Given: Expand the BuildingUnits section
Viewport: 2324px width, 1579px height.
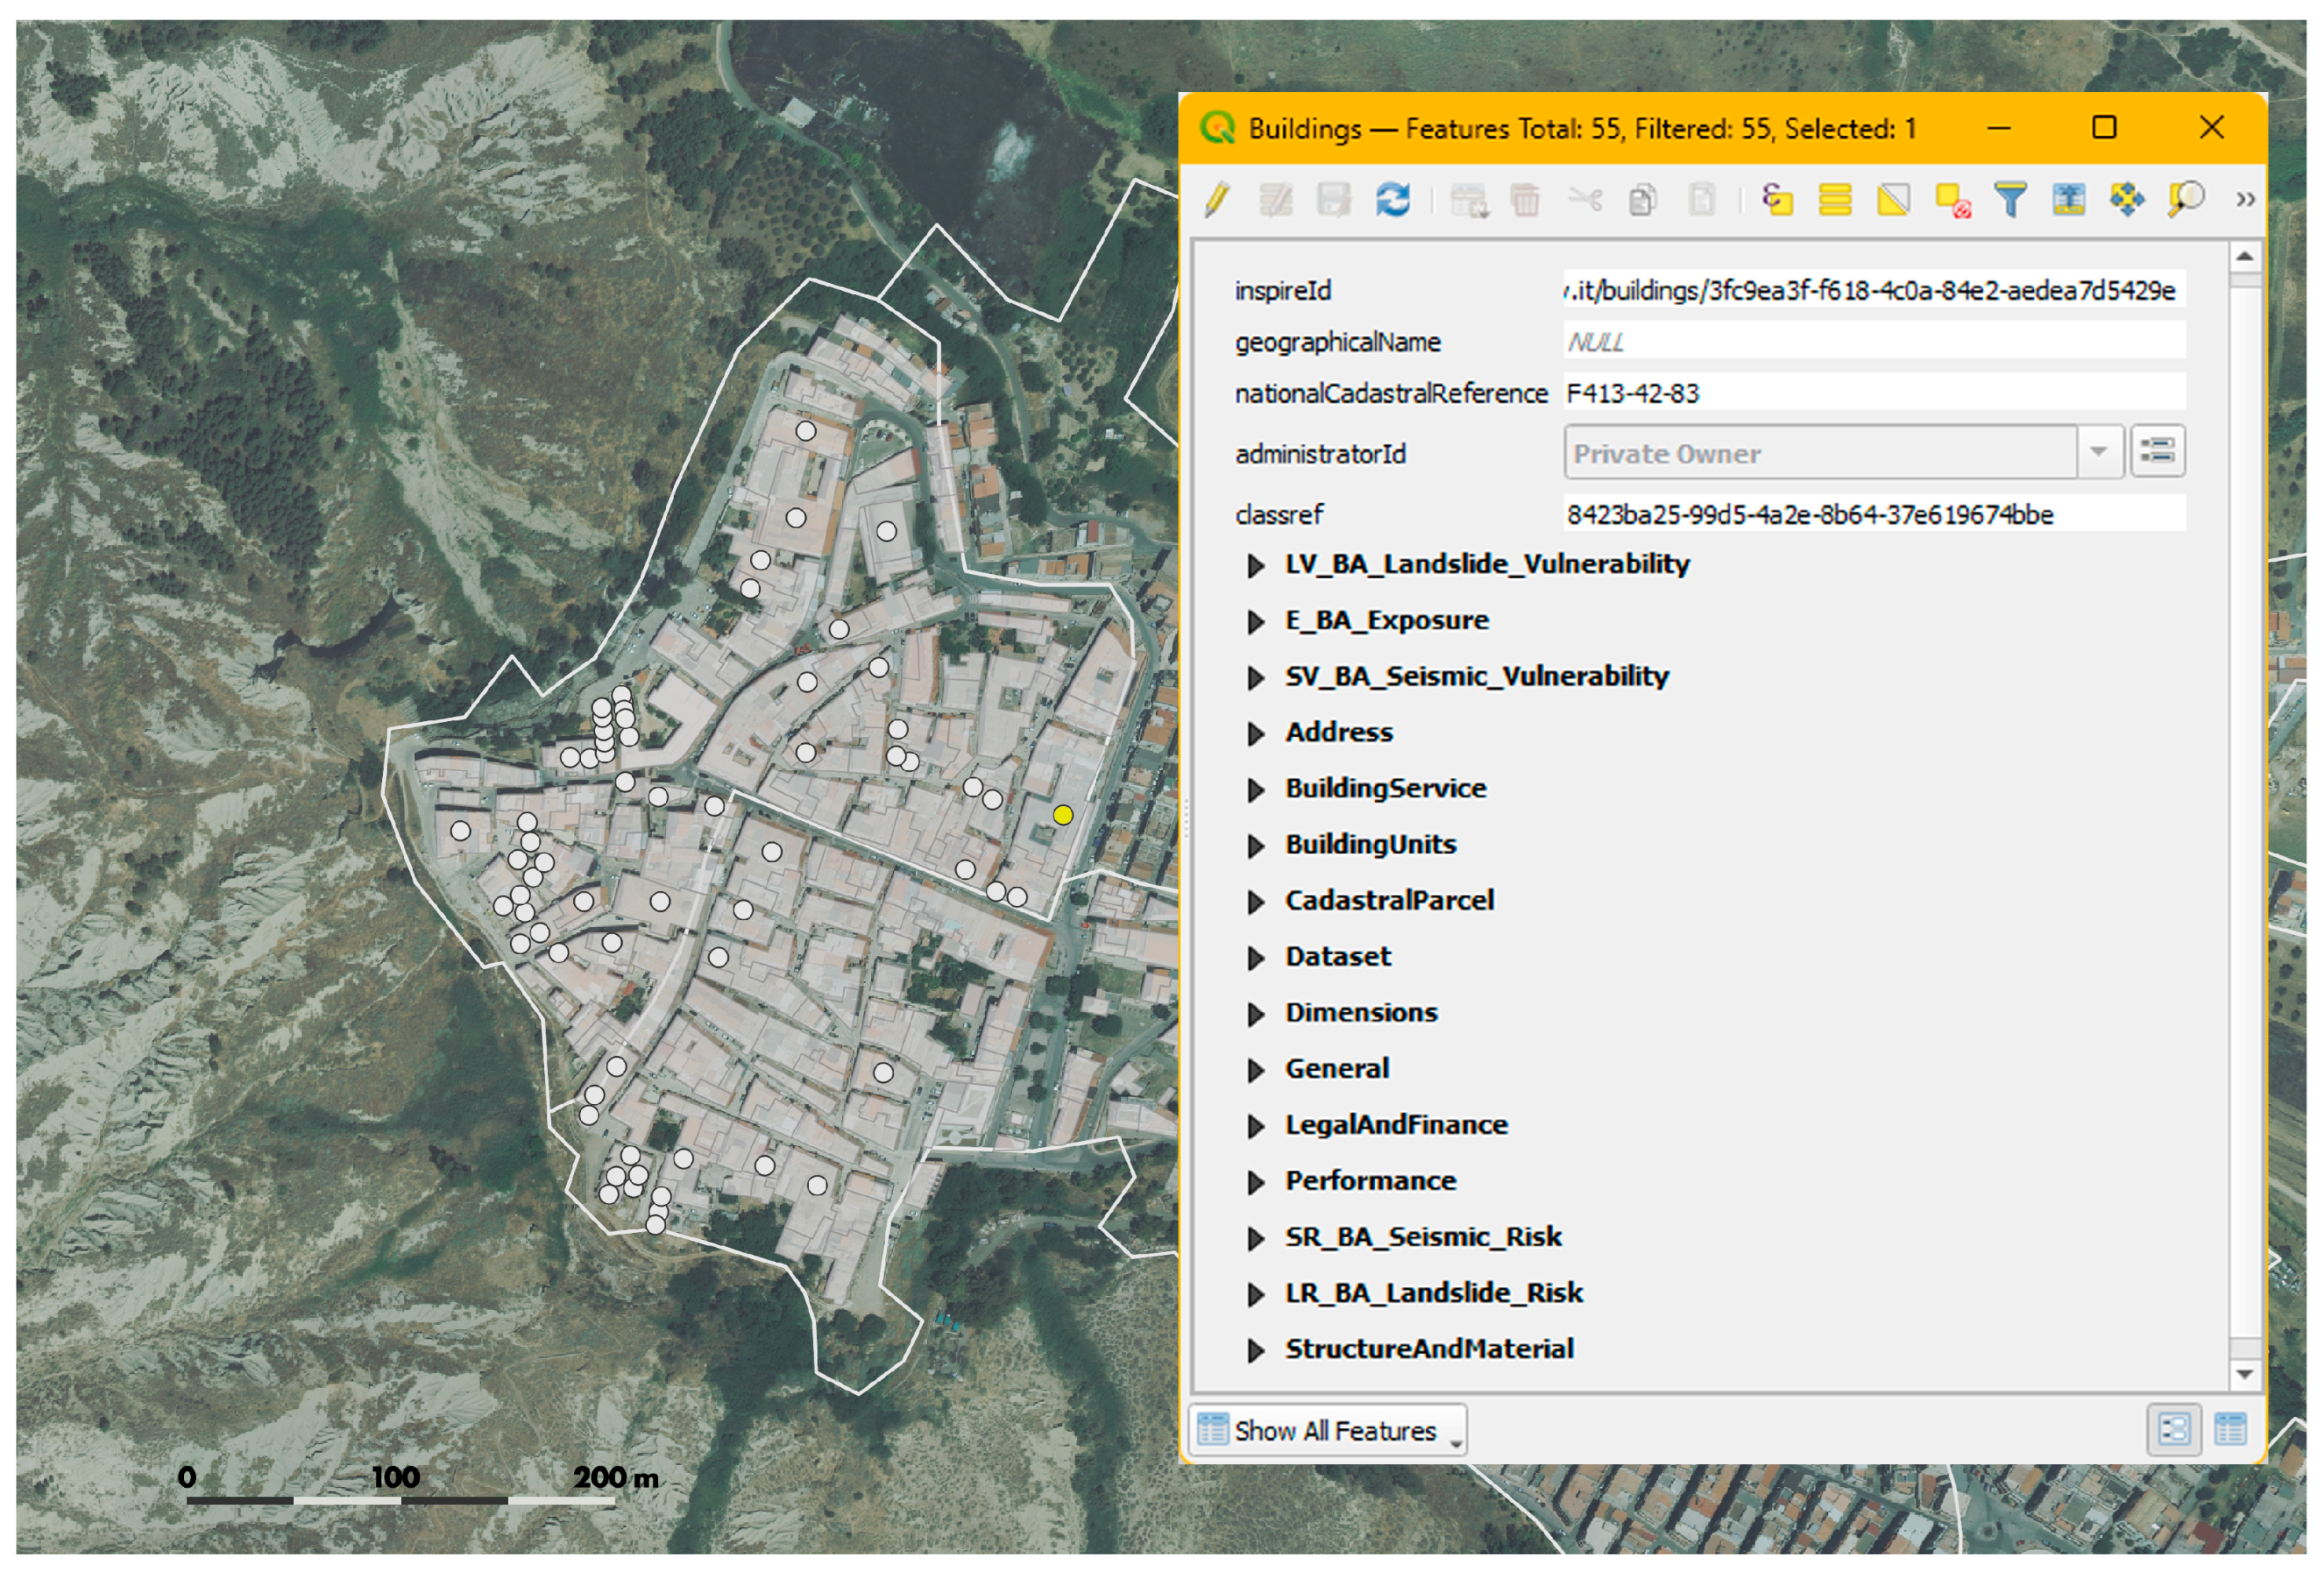Looking at the screenshot, I should (x=1256, y=846).
